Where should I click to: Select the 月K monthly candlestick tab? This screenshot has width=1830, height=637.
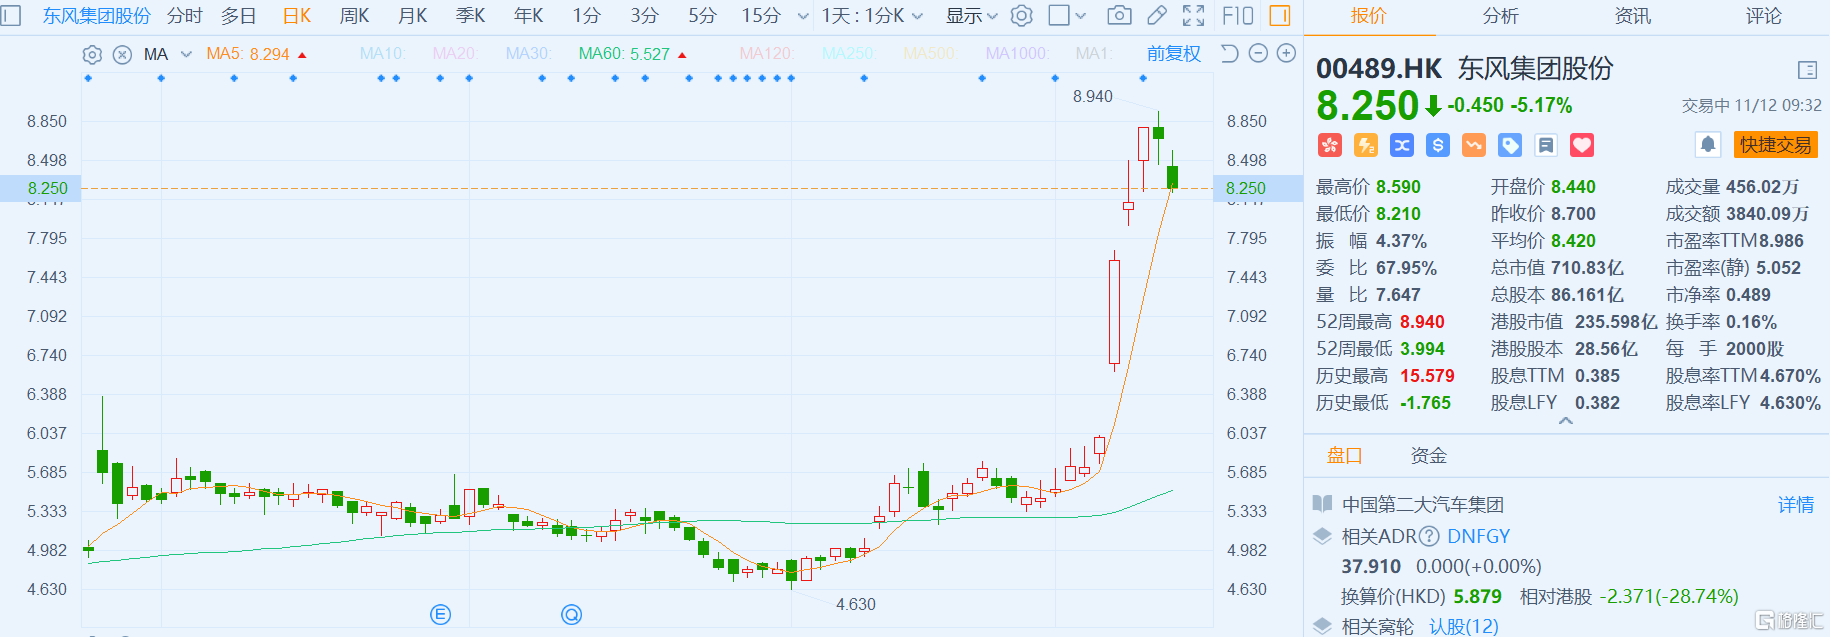point(412,16)
